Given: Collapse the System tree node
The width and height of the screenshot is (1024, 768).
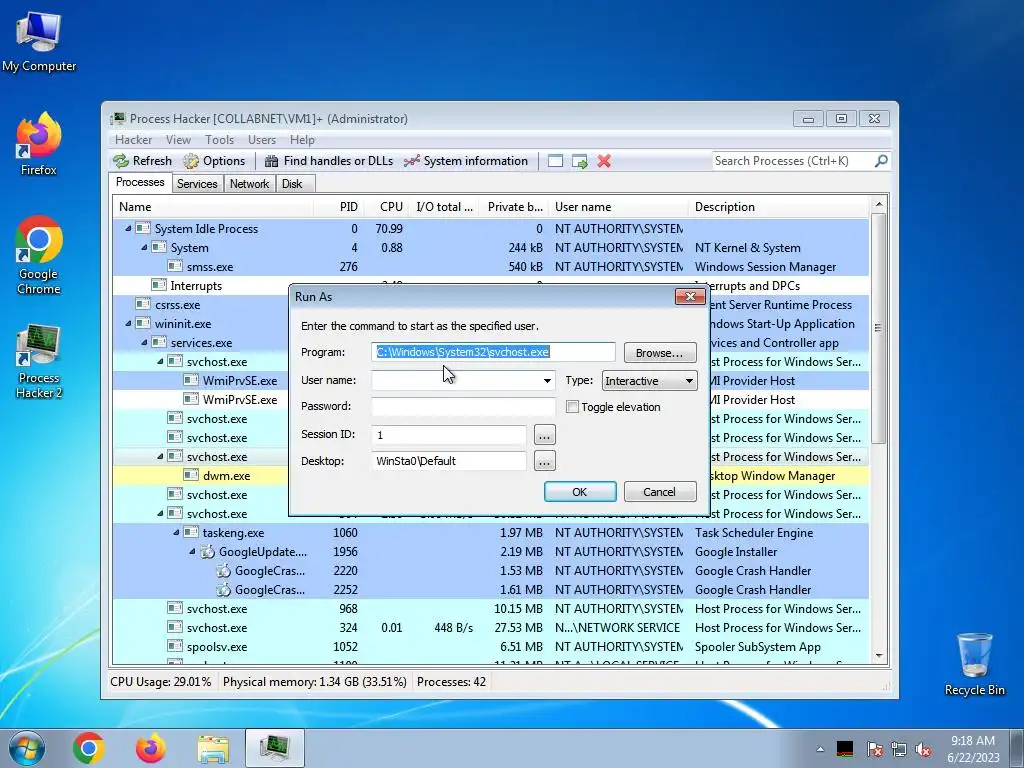Looking at the screenshot, I should [x=144, y=248].
